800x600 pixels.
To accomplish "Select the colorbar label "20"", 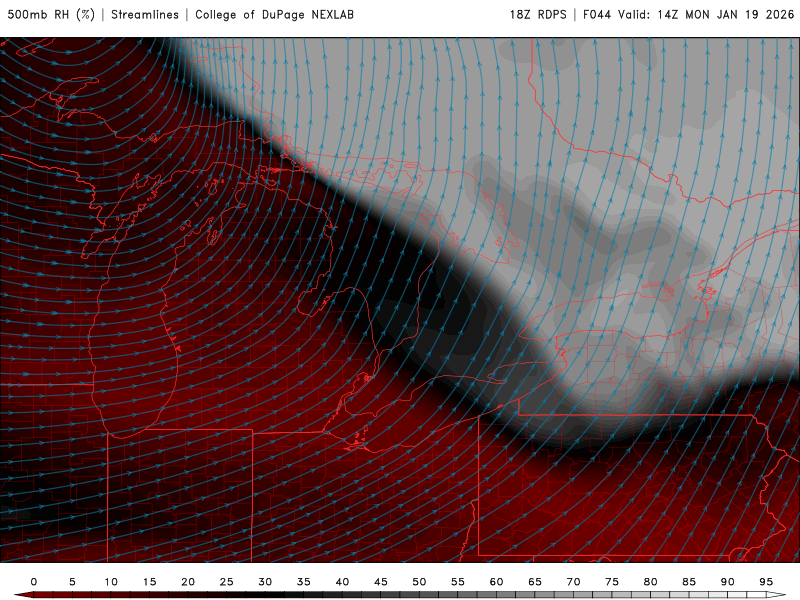I will 188,582.
